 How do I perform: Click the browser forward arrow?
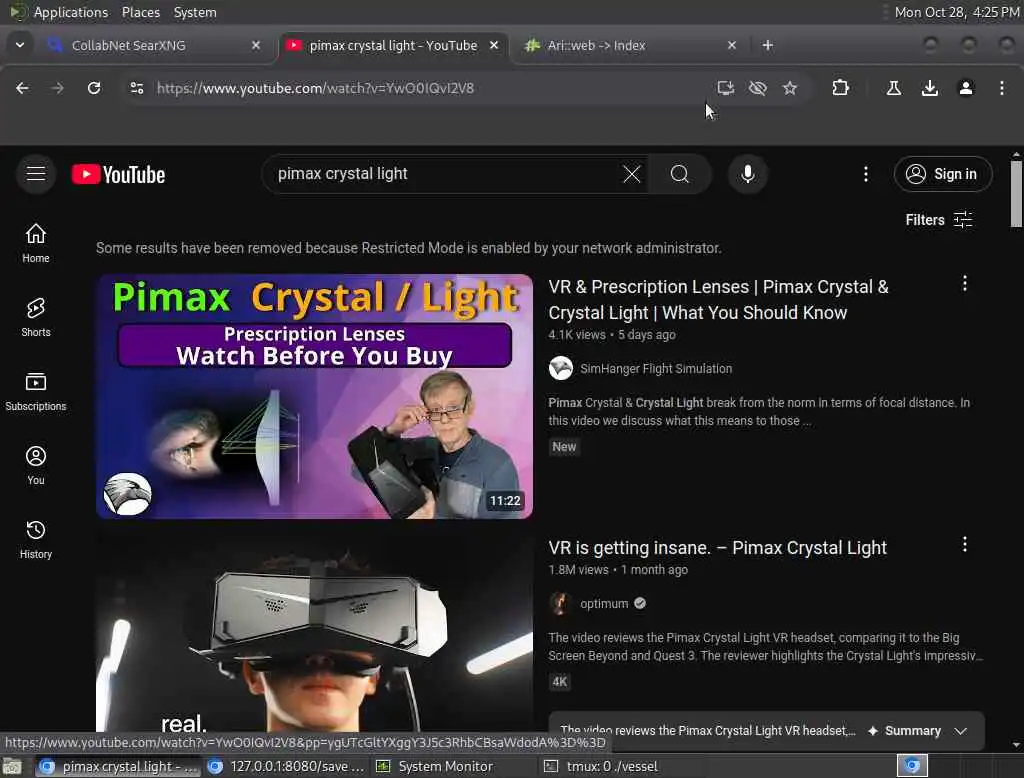click(x=57, y=88)
